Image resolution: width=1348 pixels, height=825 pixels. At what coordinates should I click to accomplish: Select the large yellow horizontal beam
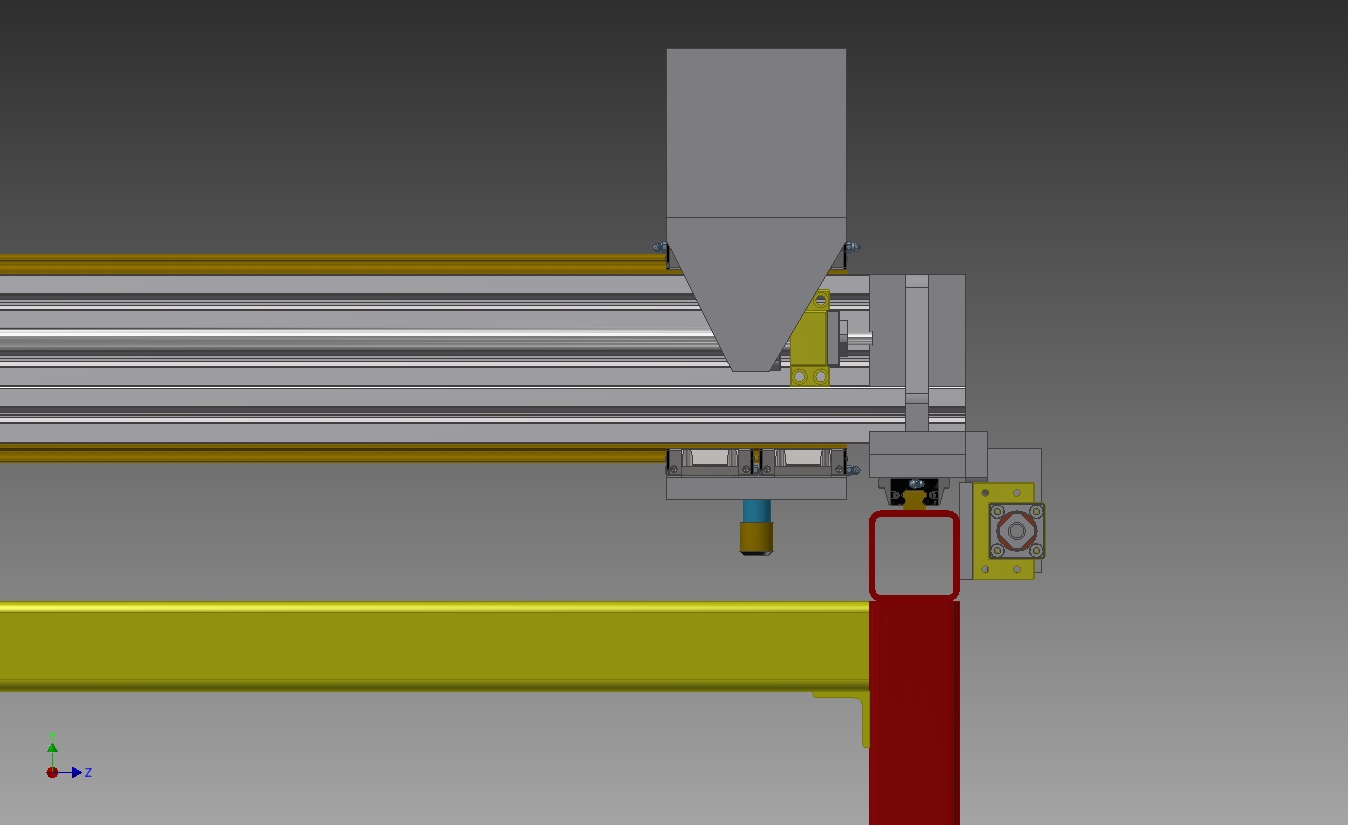click(x=430, y=645)
